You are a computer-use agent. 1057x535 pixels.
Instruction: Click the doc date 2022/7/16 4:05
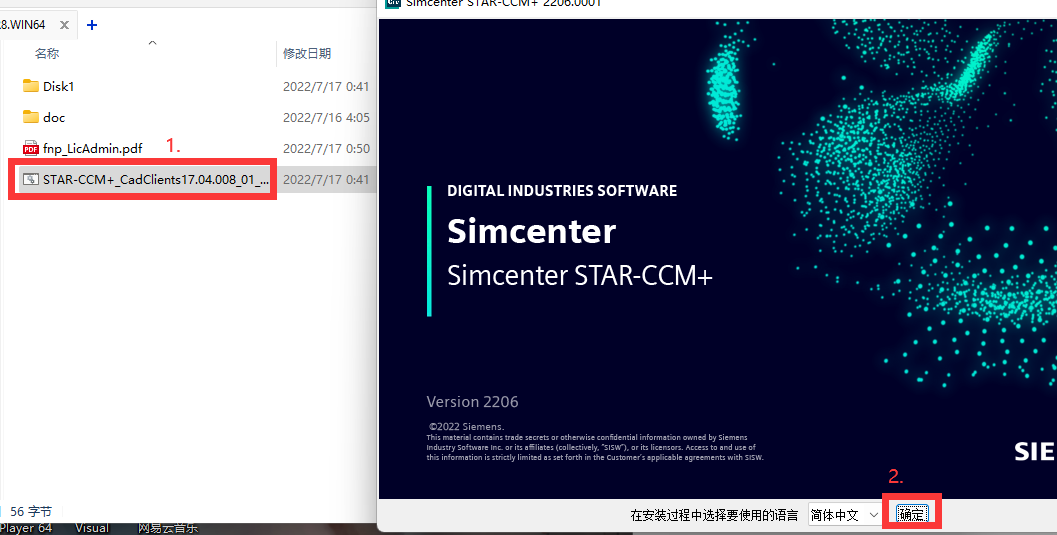click(x=326, y=117)
